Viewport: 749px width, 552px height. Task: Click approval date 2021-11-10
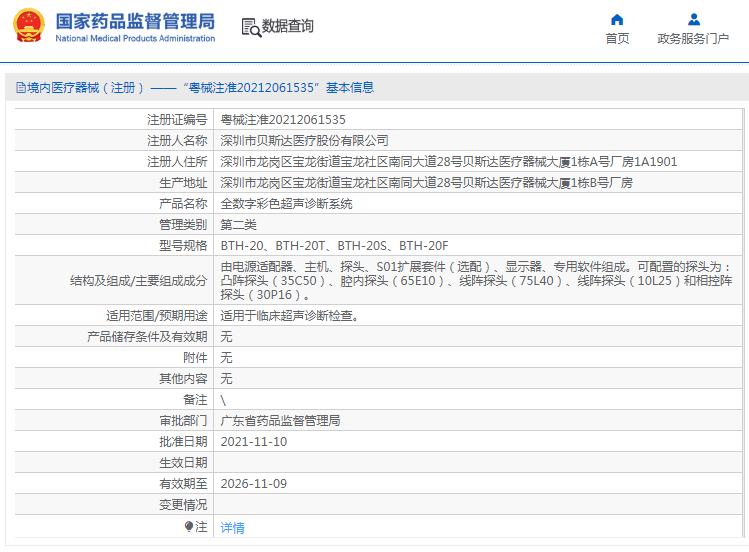point(254,441)
